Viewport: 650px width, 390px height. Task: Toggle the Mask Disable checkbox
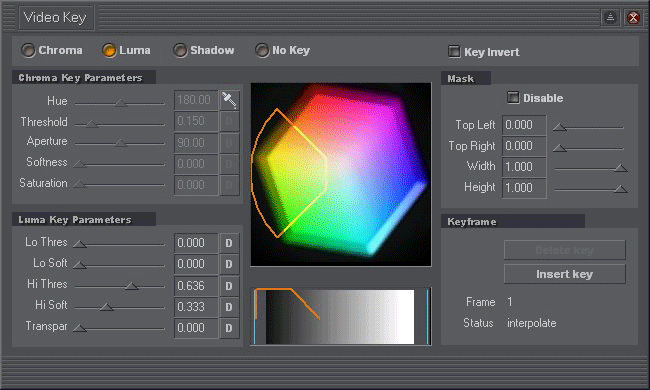click(x=513, y=98)
